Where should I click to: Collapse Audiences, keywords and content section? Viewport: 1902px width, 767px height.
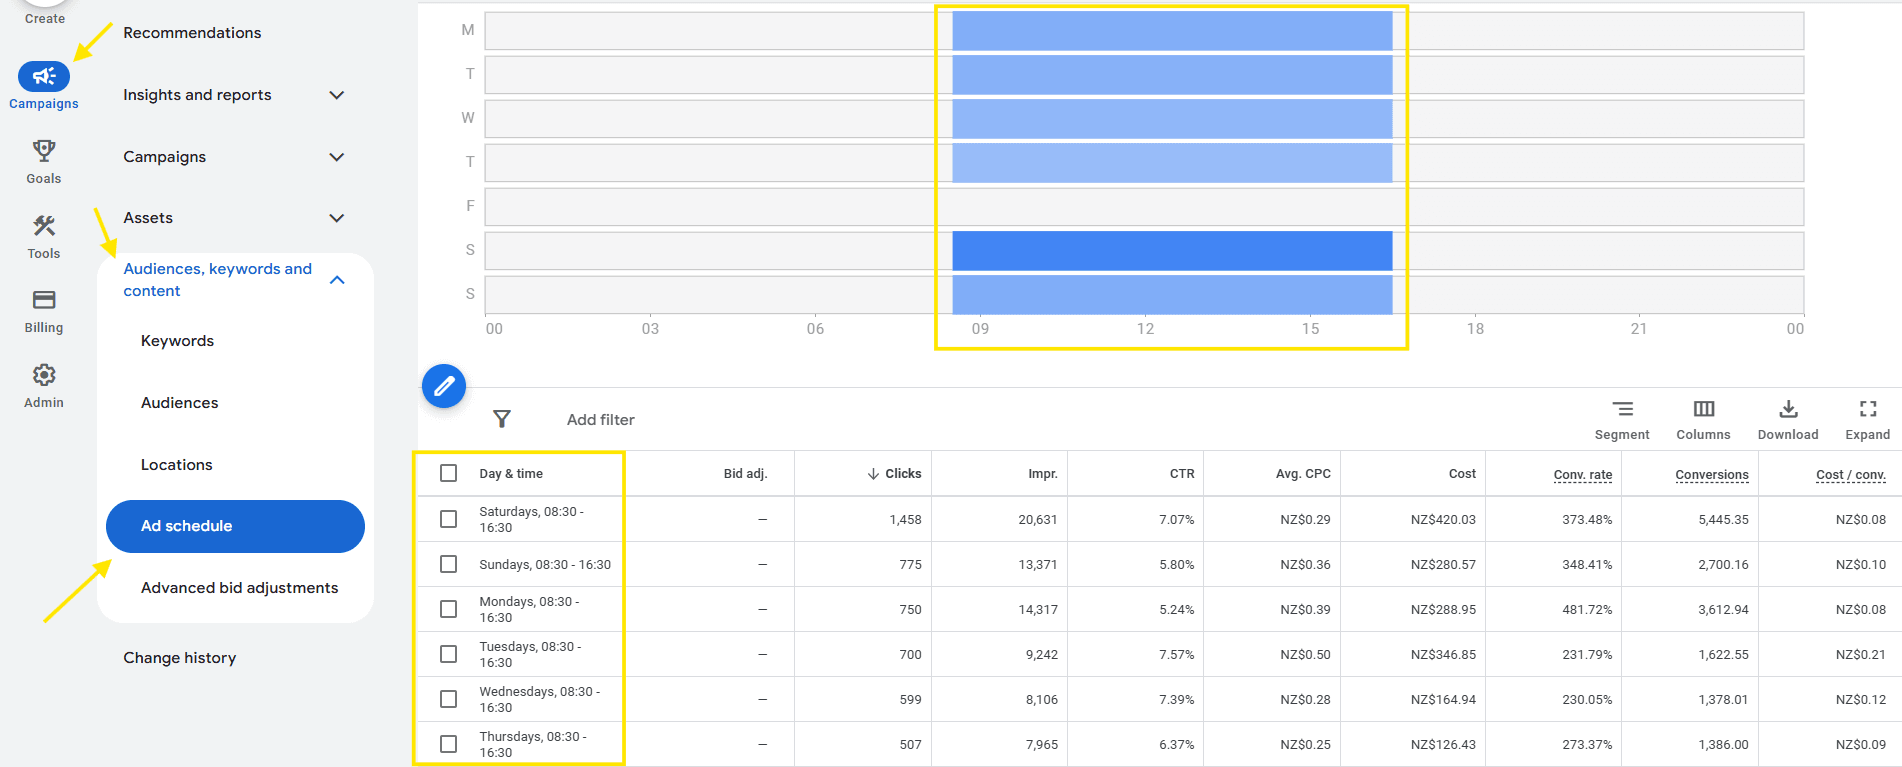(x=337, y=280)
